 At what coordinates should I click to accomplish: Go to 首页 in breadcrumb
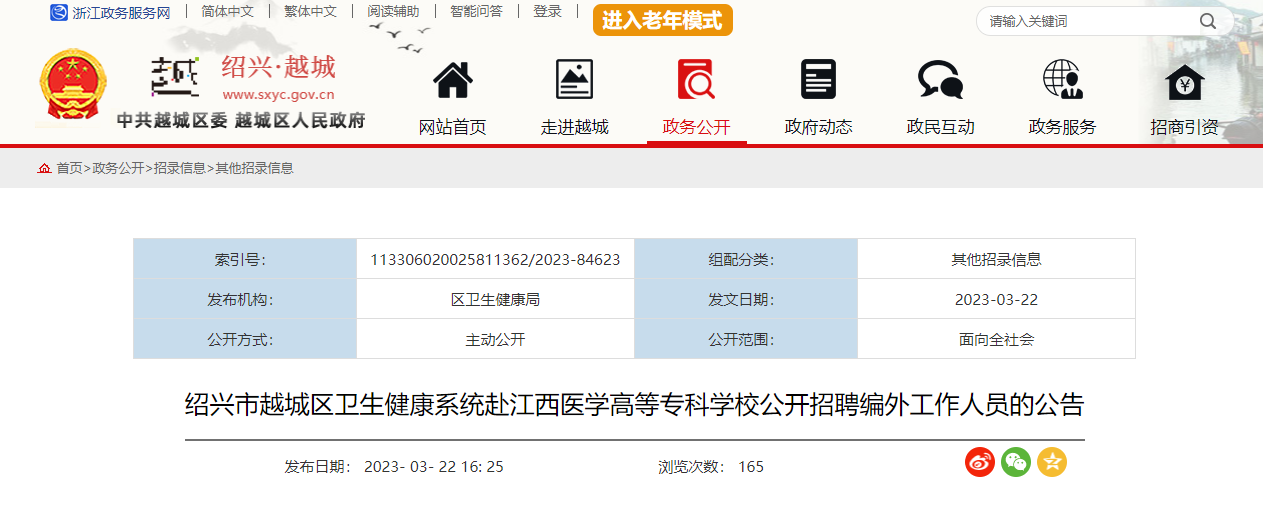(x=69, y=168)
